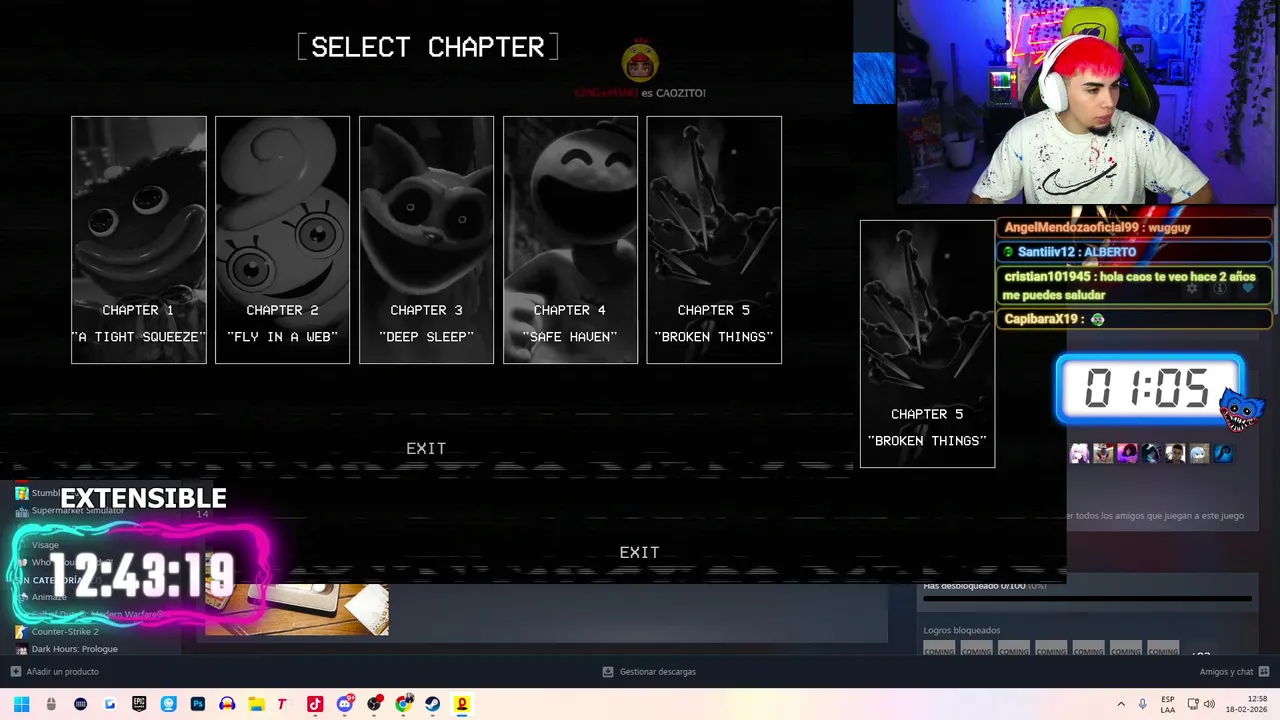Select Counter-Strike 2 in Steam library

[x=65, y=632]
